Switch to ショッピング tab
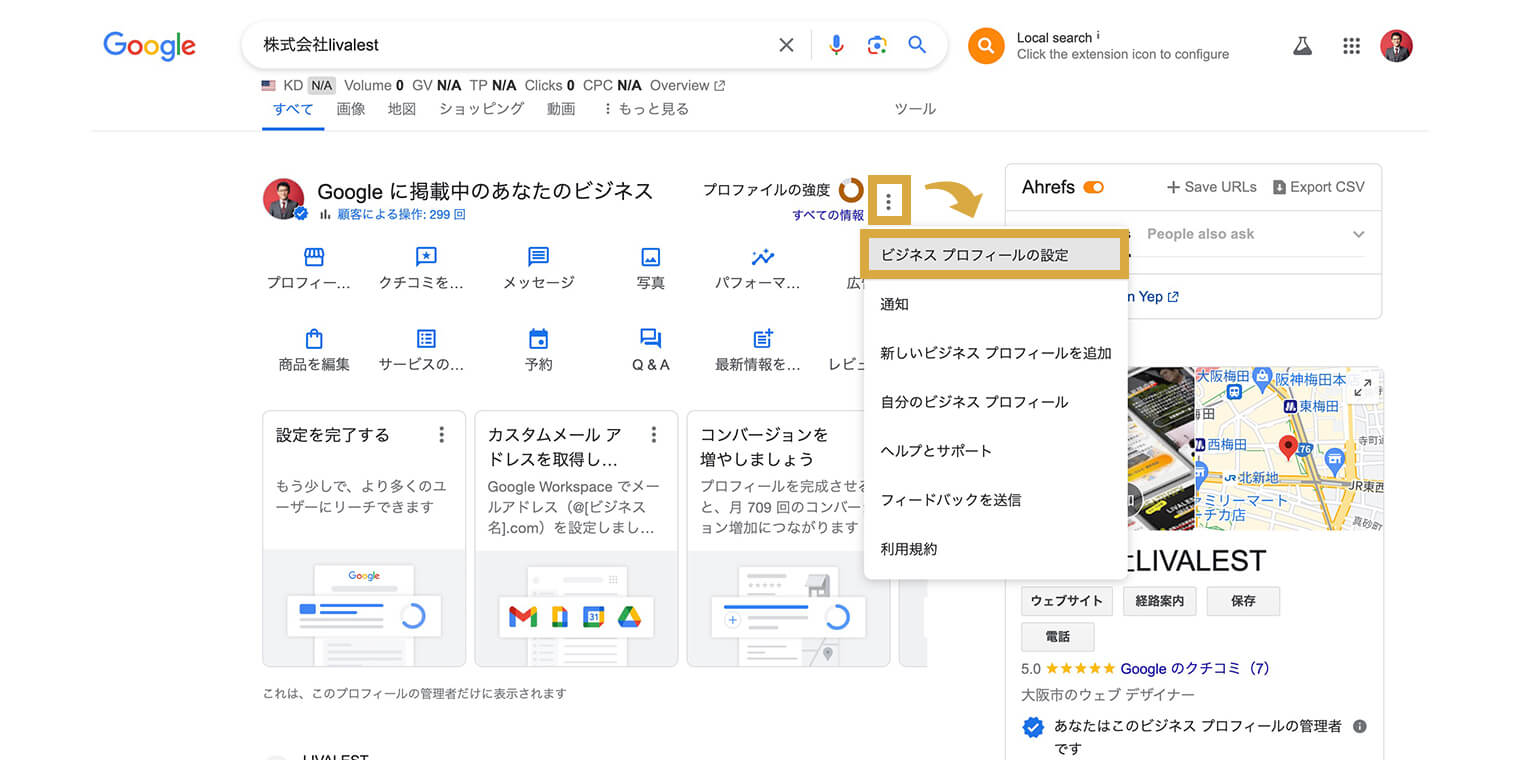Image resolution: width=1520 pixels, height=760 pixels. tap(481, 109)
